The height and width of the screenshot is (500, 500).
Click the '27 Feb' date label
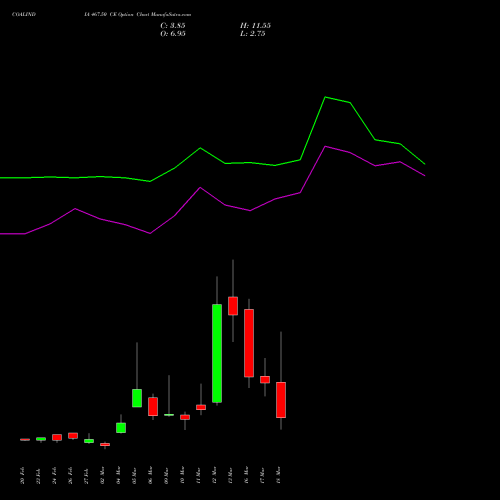[x=86, y=476]
